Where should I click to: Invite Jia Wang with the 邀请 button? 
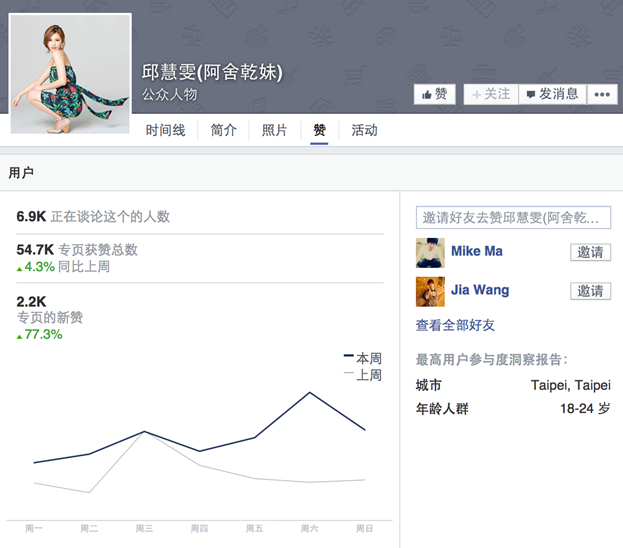click(590, 291)
